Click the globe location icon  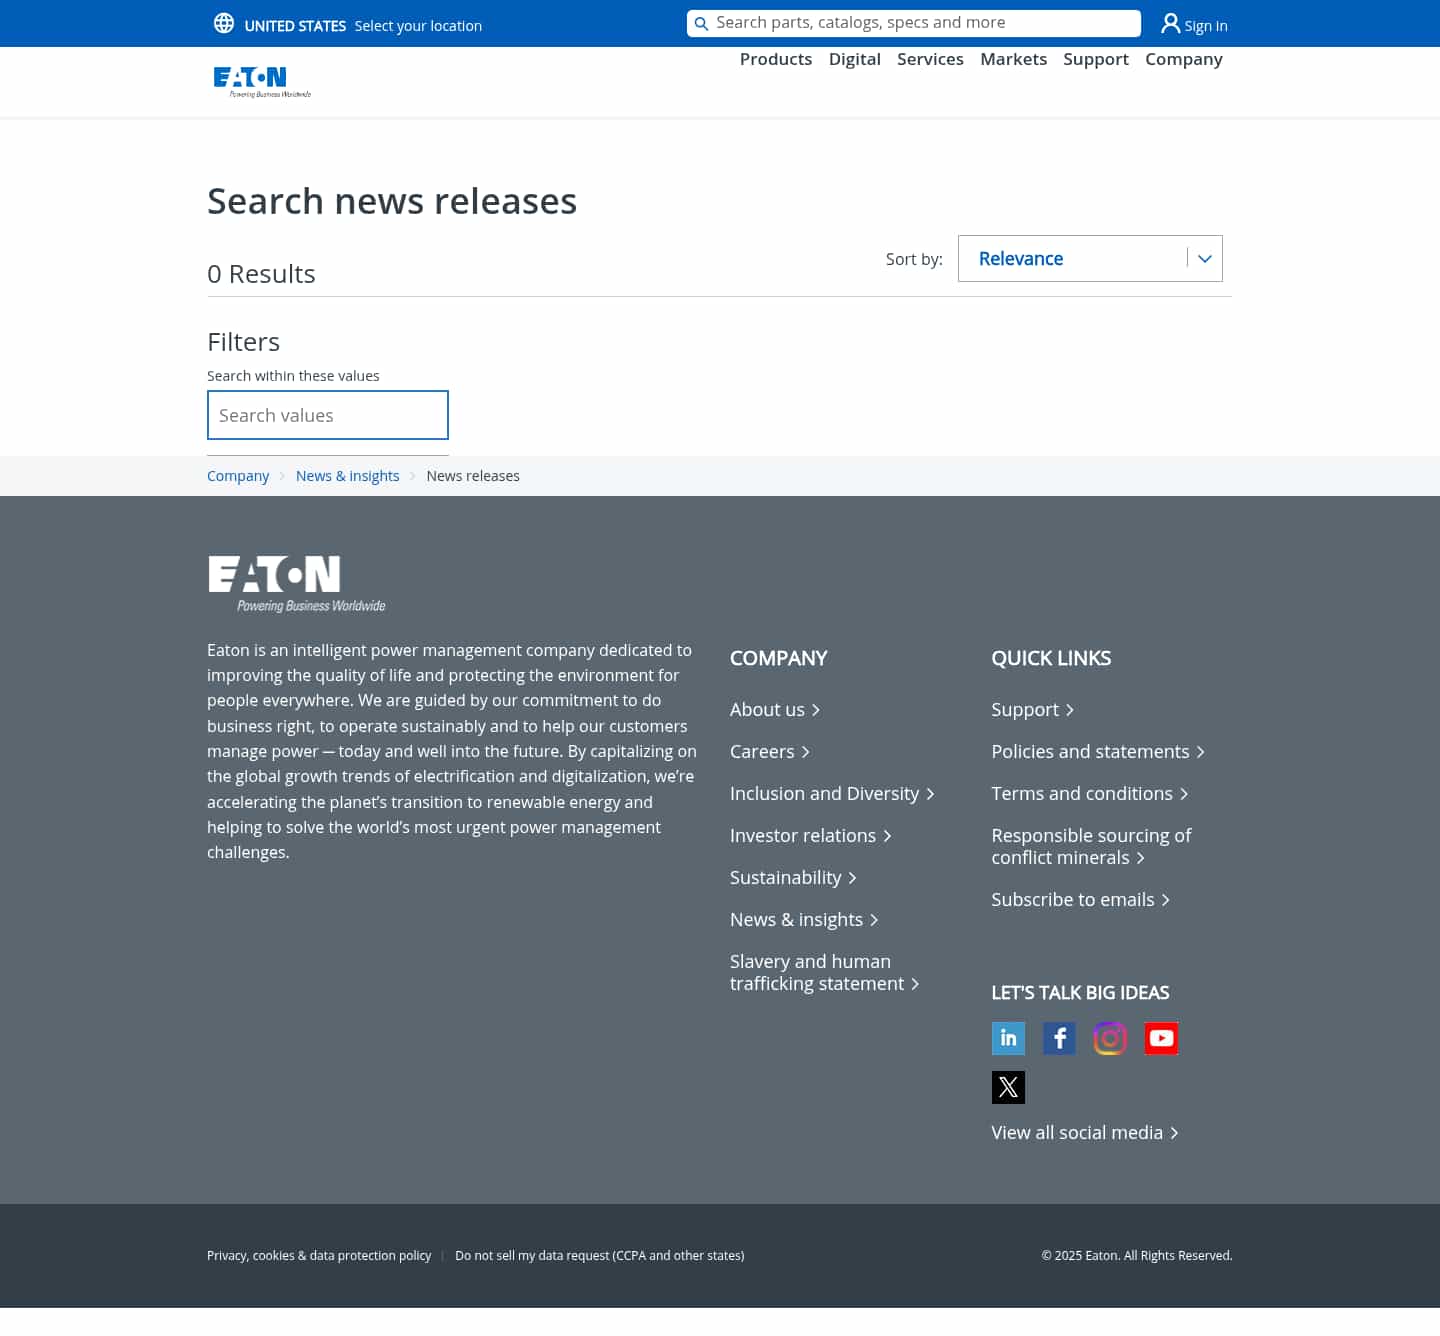pos(224,23)
